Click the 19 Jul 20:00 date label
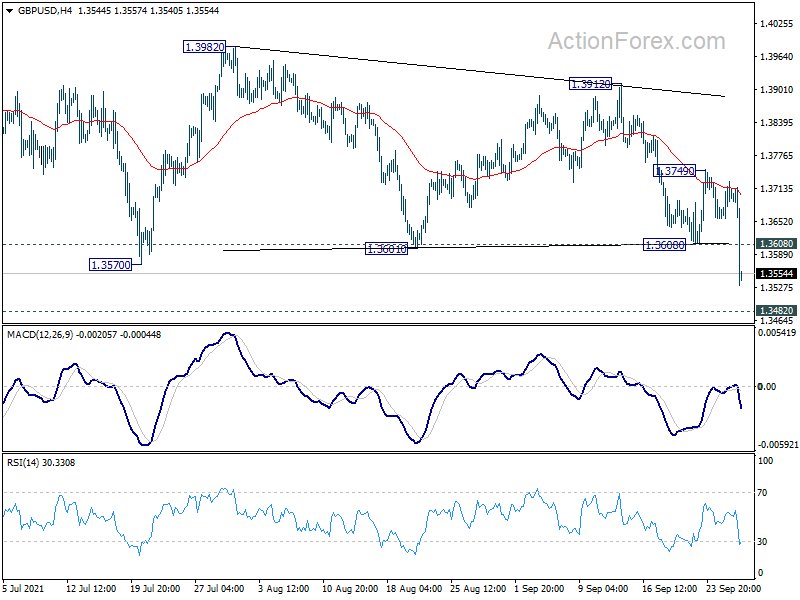The image size is (800, 600). pos(155,589)
